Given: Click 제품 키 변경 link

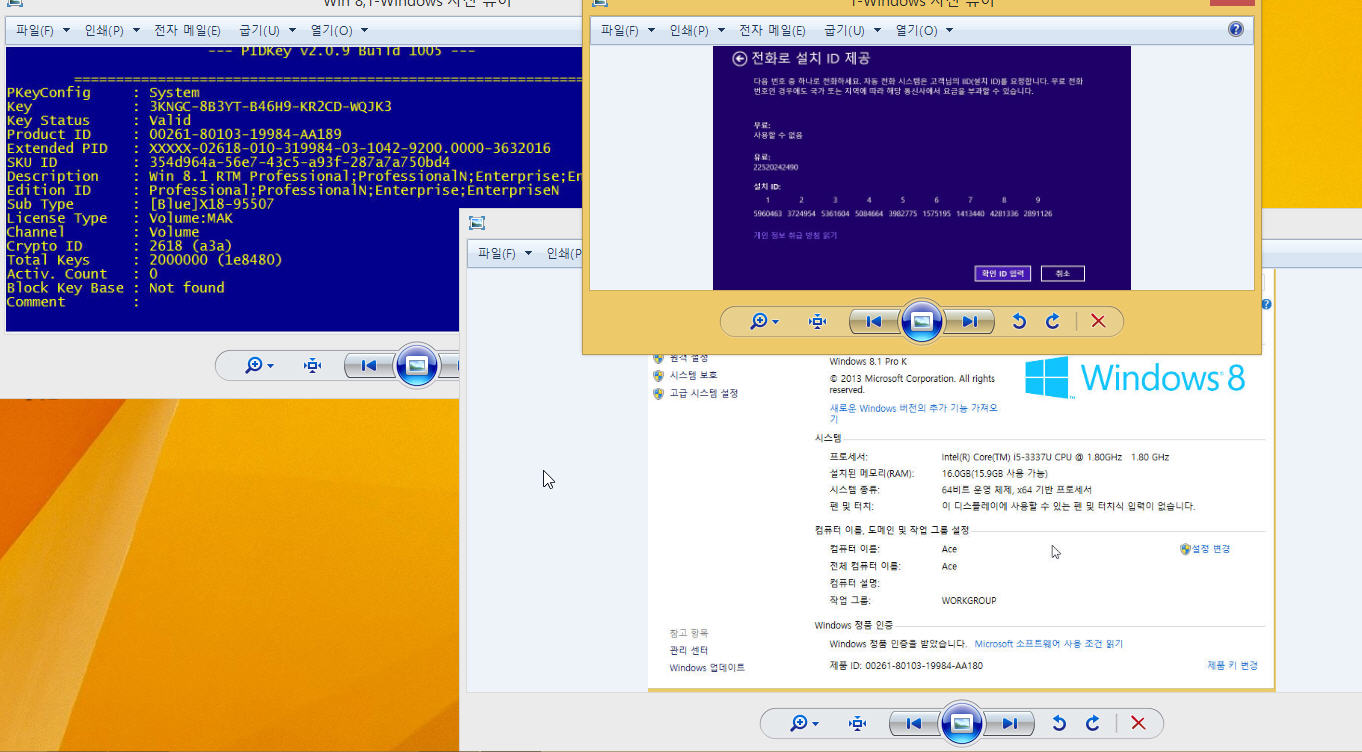Looking at the screenshot, I should (x=1232, y=665).
